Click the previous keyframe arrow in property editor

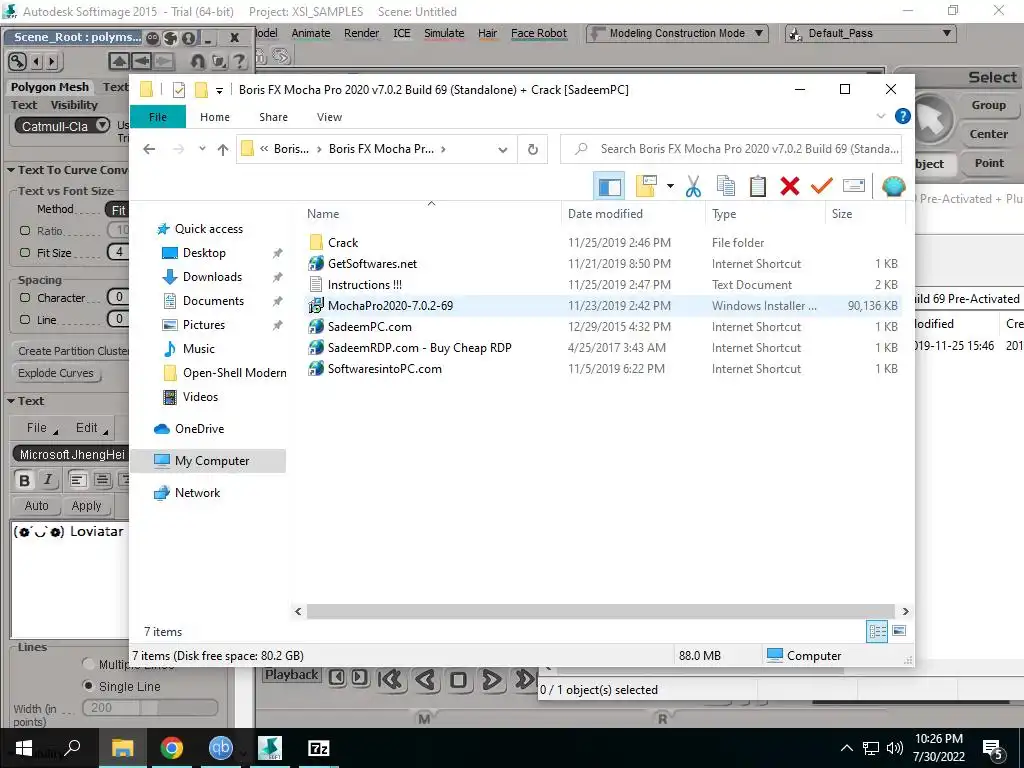point(36,61)
